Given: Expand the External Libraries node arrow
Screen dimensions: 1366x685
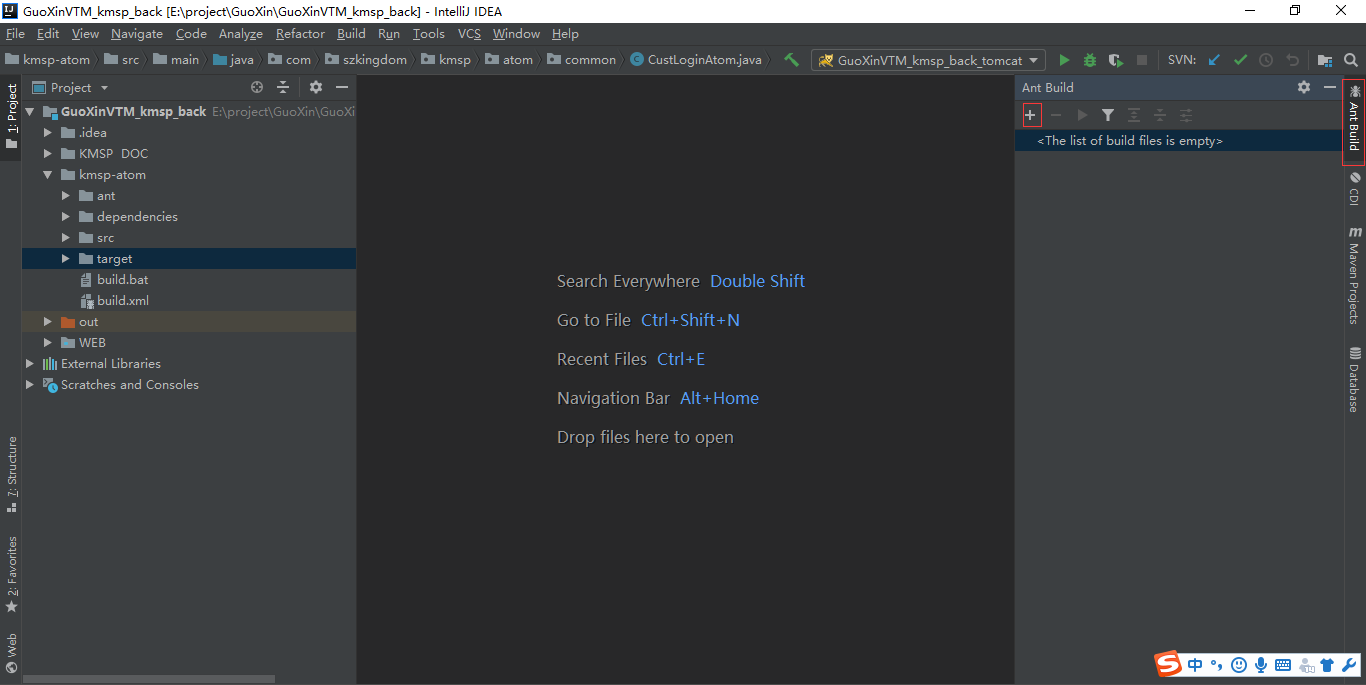Looking at the screenshot, I should [30, 363].
